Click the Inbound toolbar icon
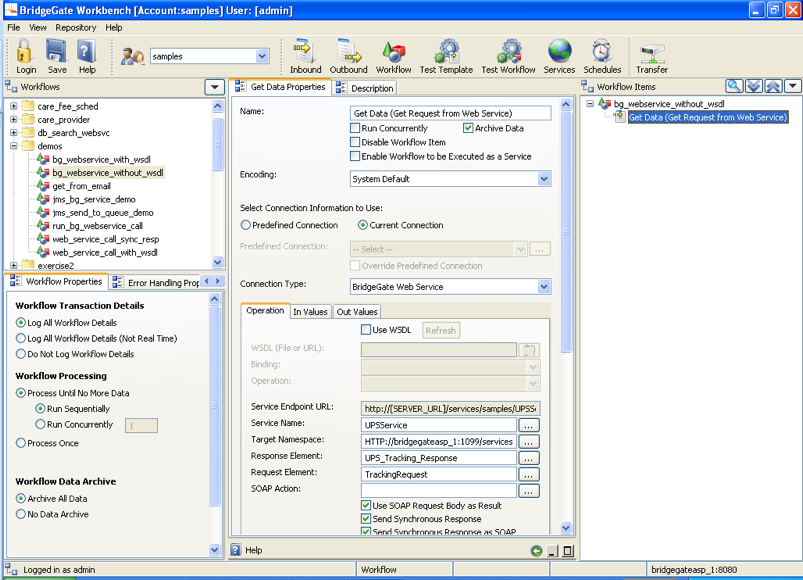The height and width of the screenshot is (580, 803). tap(305, 52)
